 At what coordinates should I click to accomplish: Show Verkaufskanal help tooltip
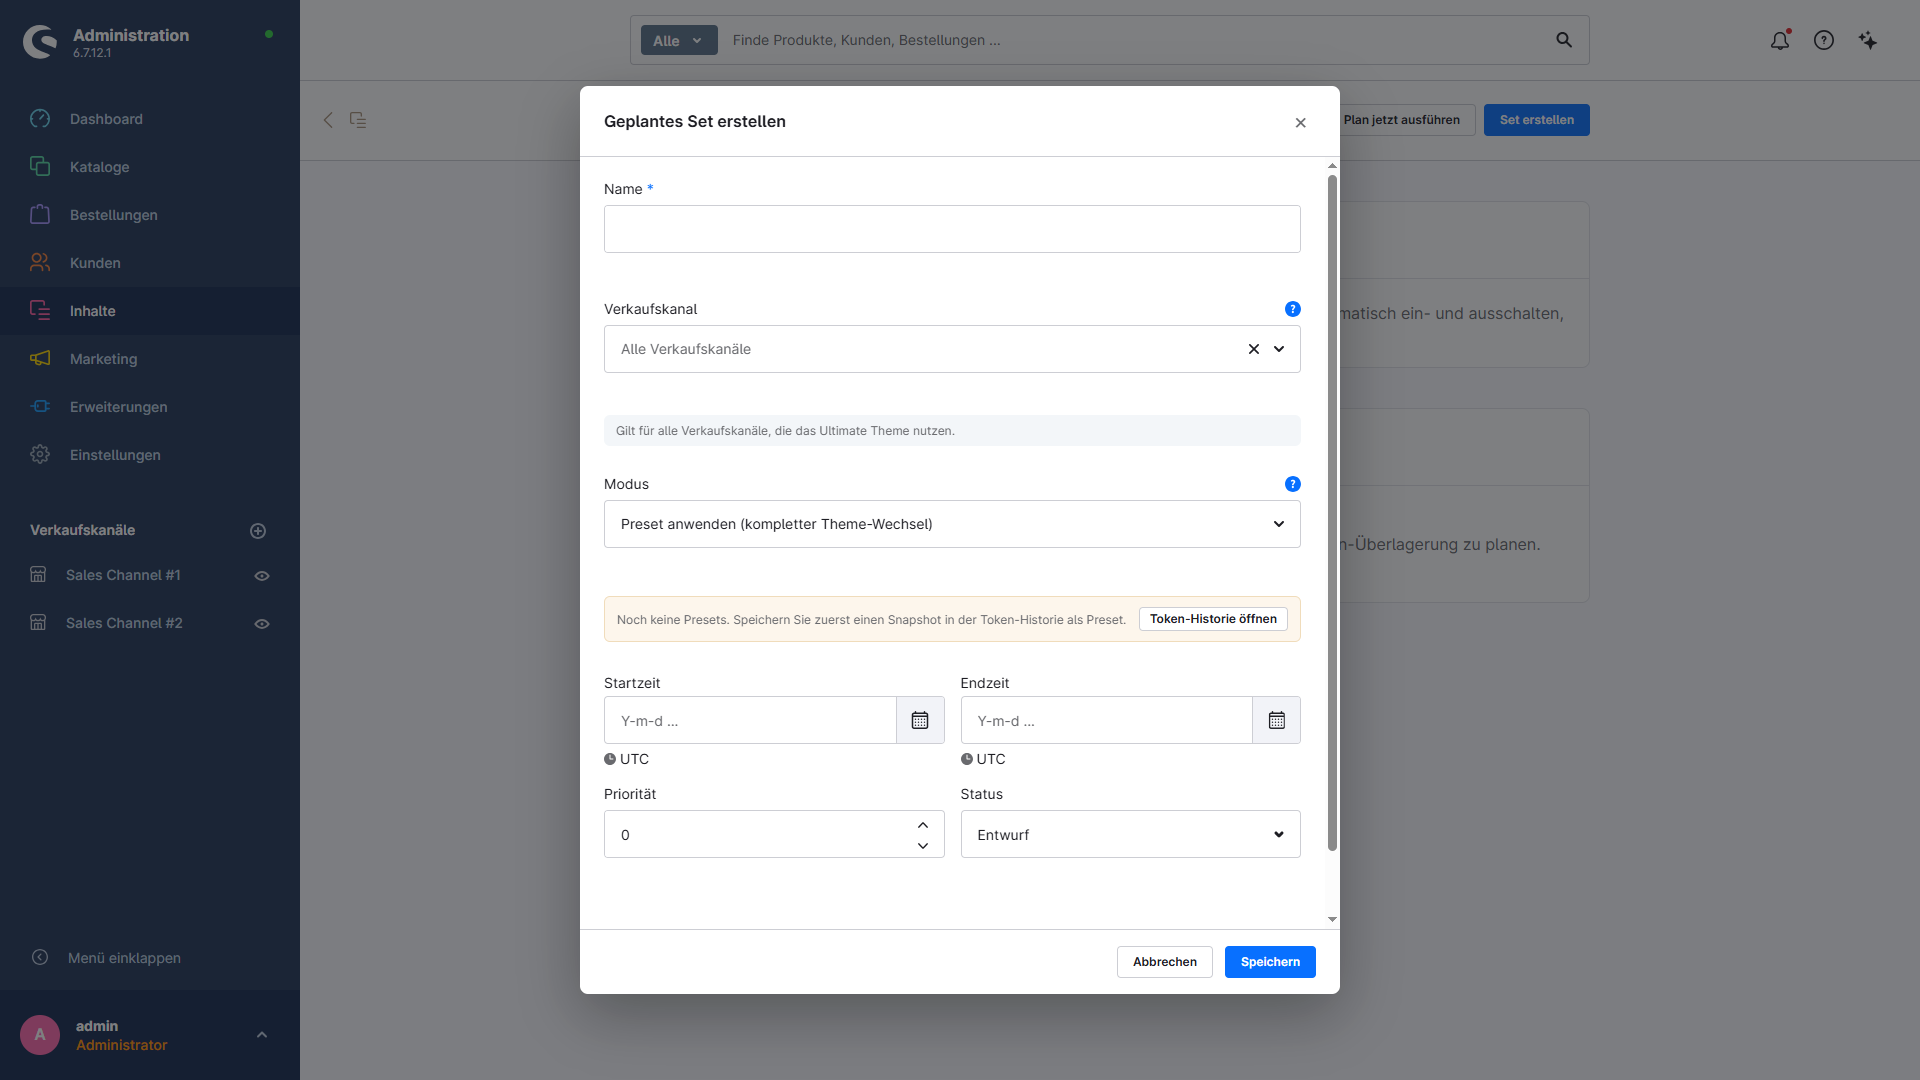[1293, 309]
